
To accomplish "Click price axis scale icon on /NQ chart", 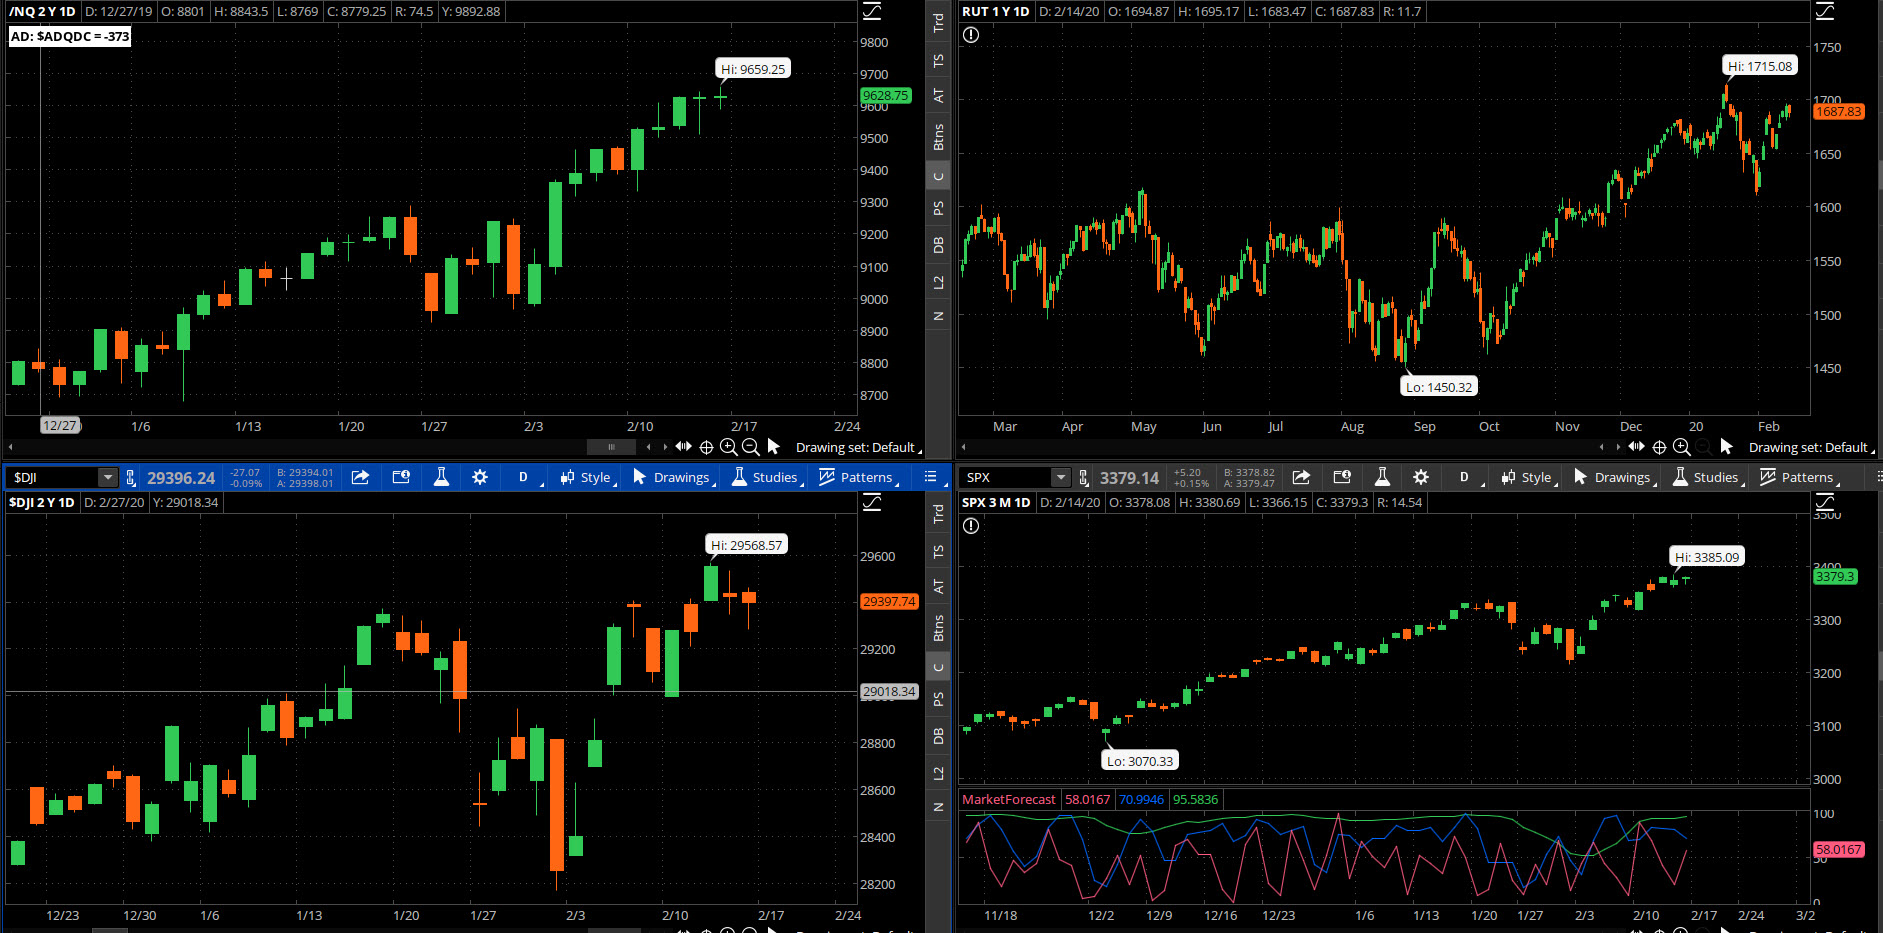I will [x=872, y=11].
